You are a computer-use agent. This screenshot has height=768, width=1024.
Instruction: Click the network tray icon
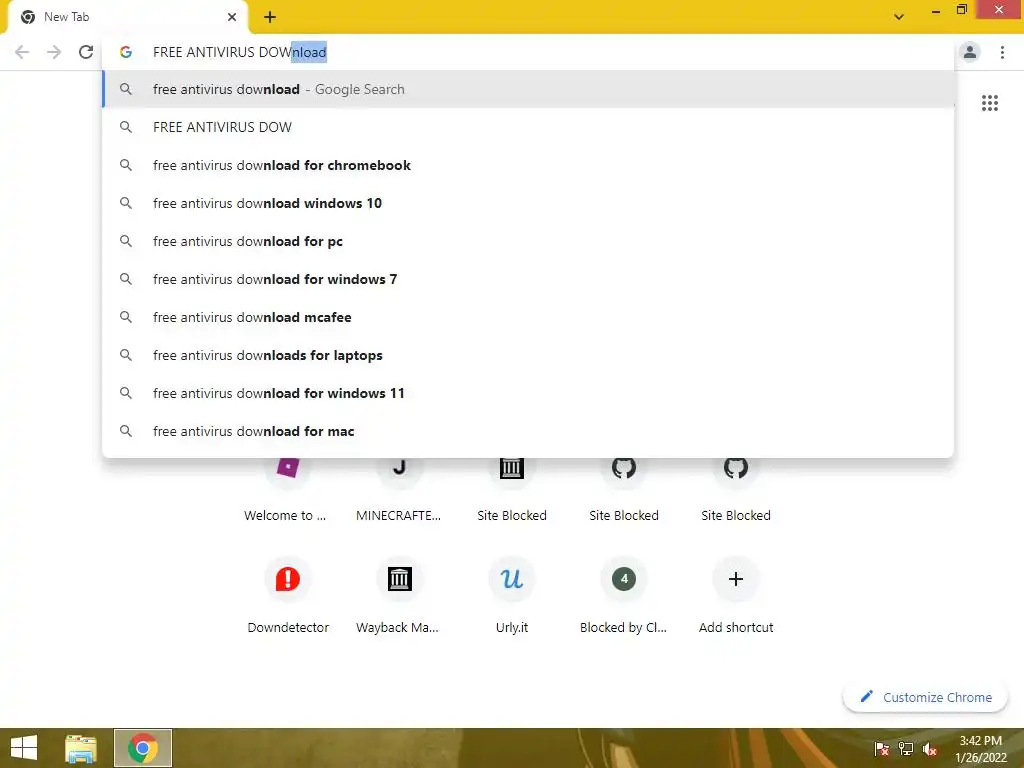[906, 749]
